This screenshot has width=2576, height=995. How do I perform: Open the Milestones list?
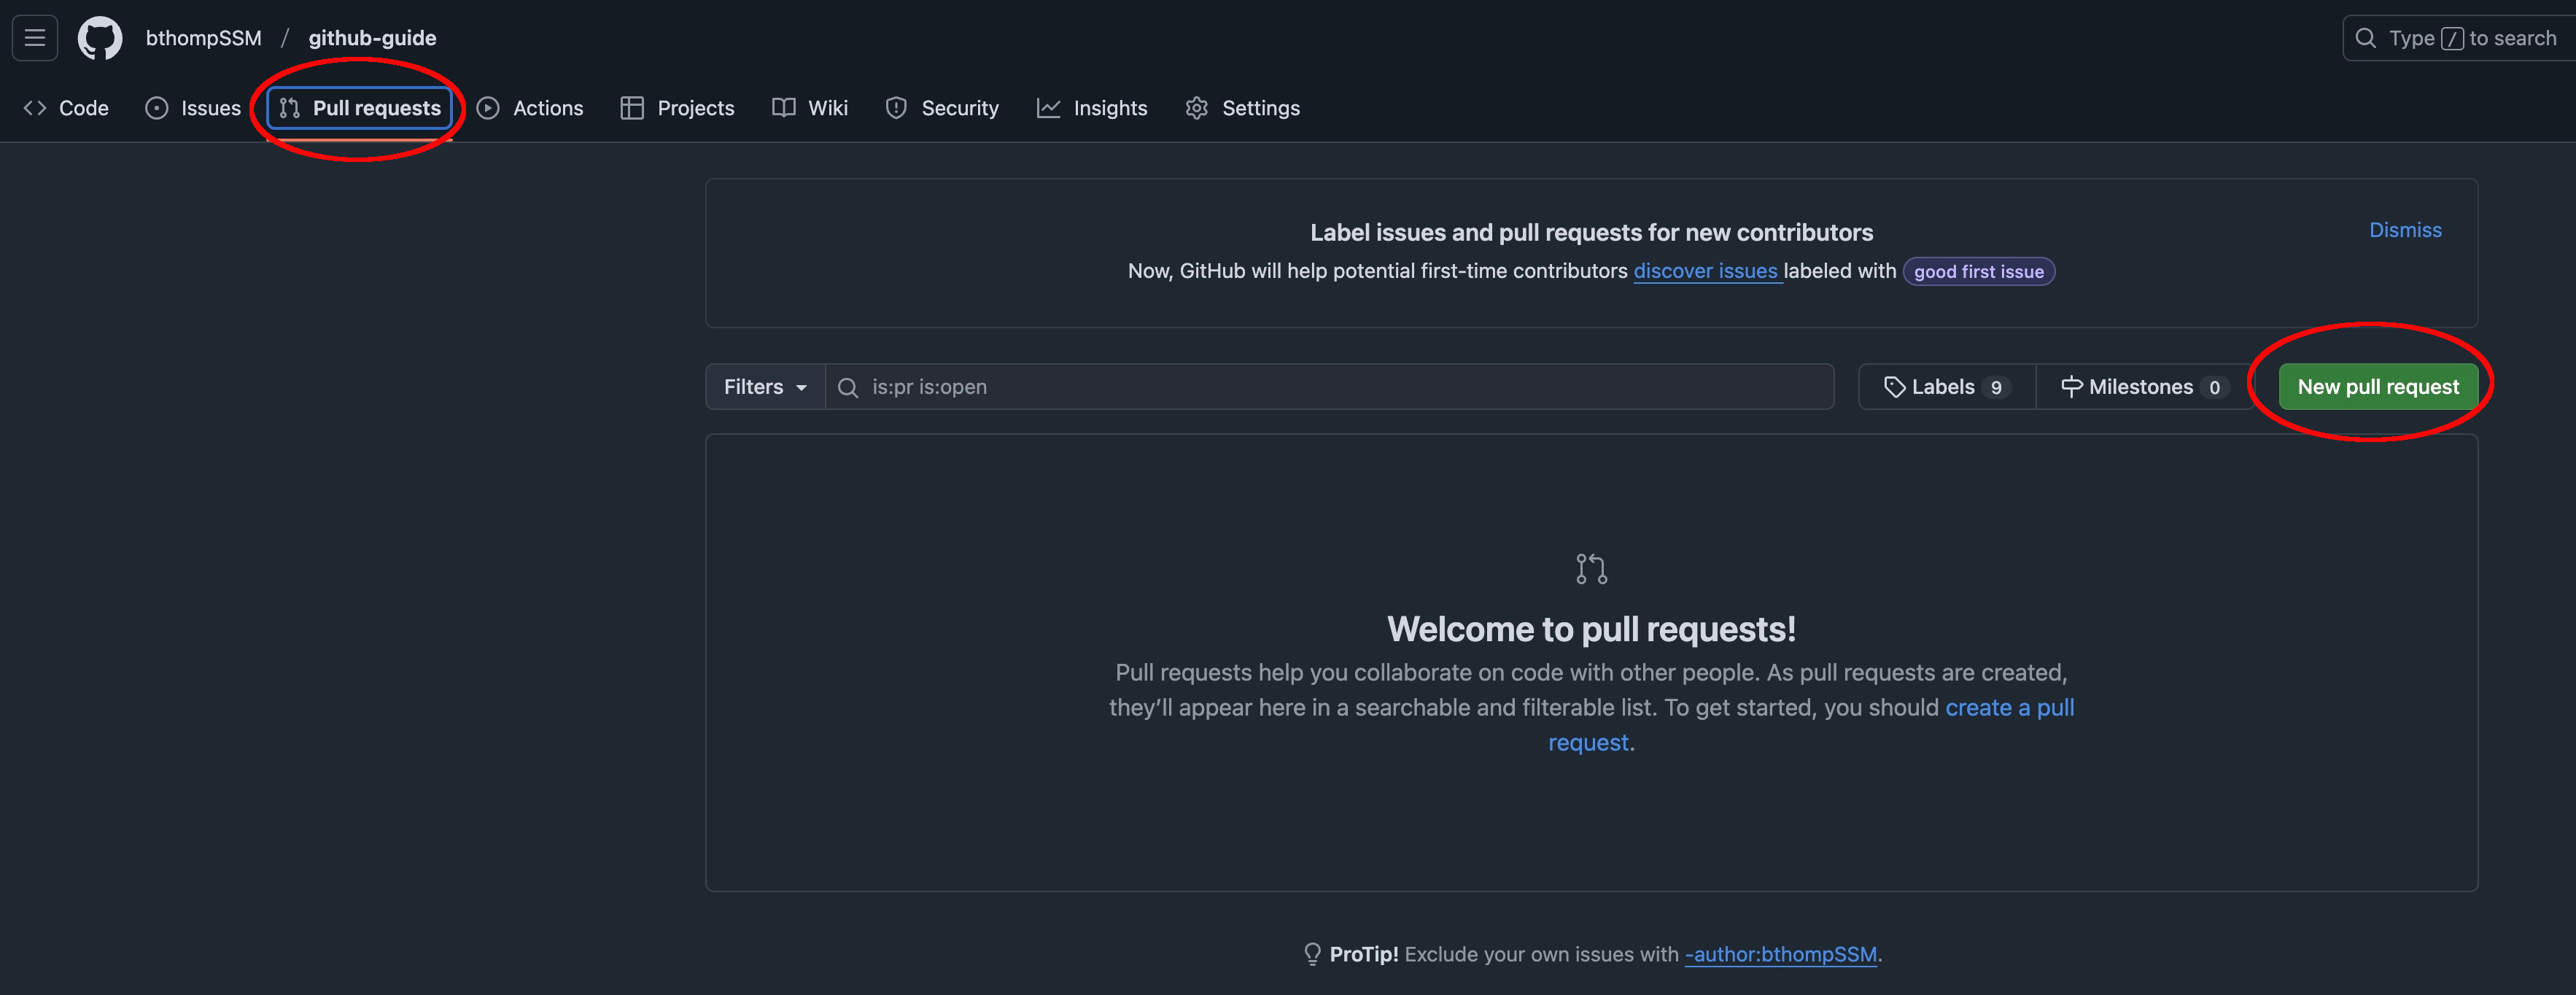pyautogui.click(x=2145, y=387)
